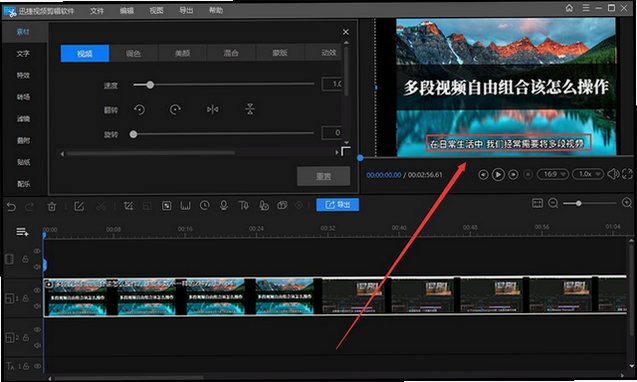The width and height of the screenshot is (637, 382).
Task: Flip the clip horizontally
Action: coord(212,109)
